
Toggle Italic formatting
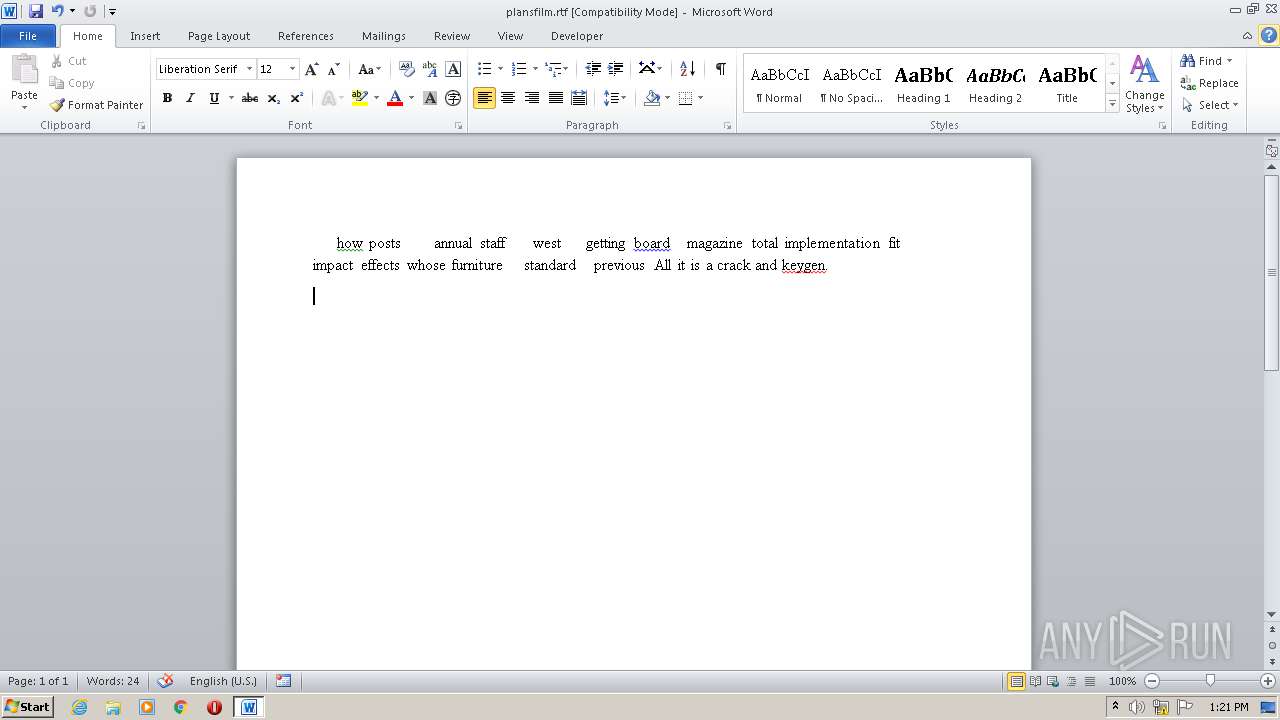coord(190,98)
